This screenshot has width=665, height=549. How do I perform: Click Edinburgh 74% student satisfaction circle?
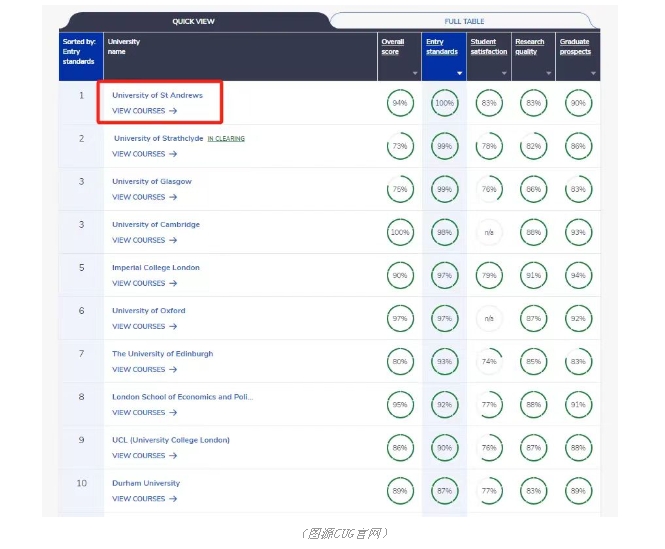[x=489, y=361]
